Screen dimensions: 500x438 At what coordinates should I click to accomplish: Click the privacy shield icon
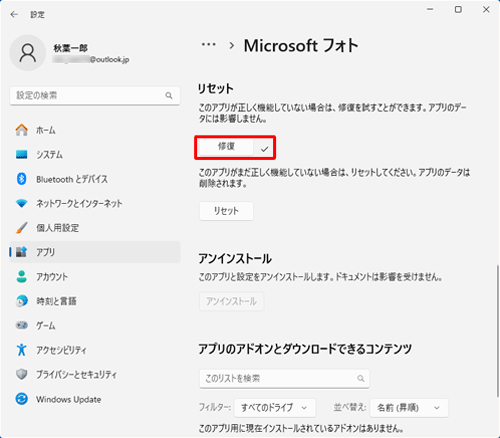click(x=22, y=374)
